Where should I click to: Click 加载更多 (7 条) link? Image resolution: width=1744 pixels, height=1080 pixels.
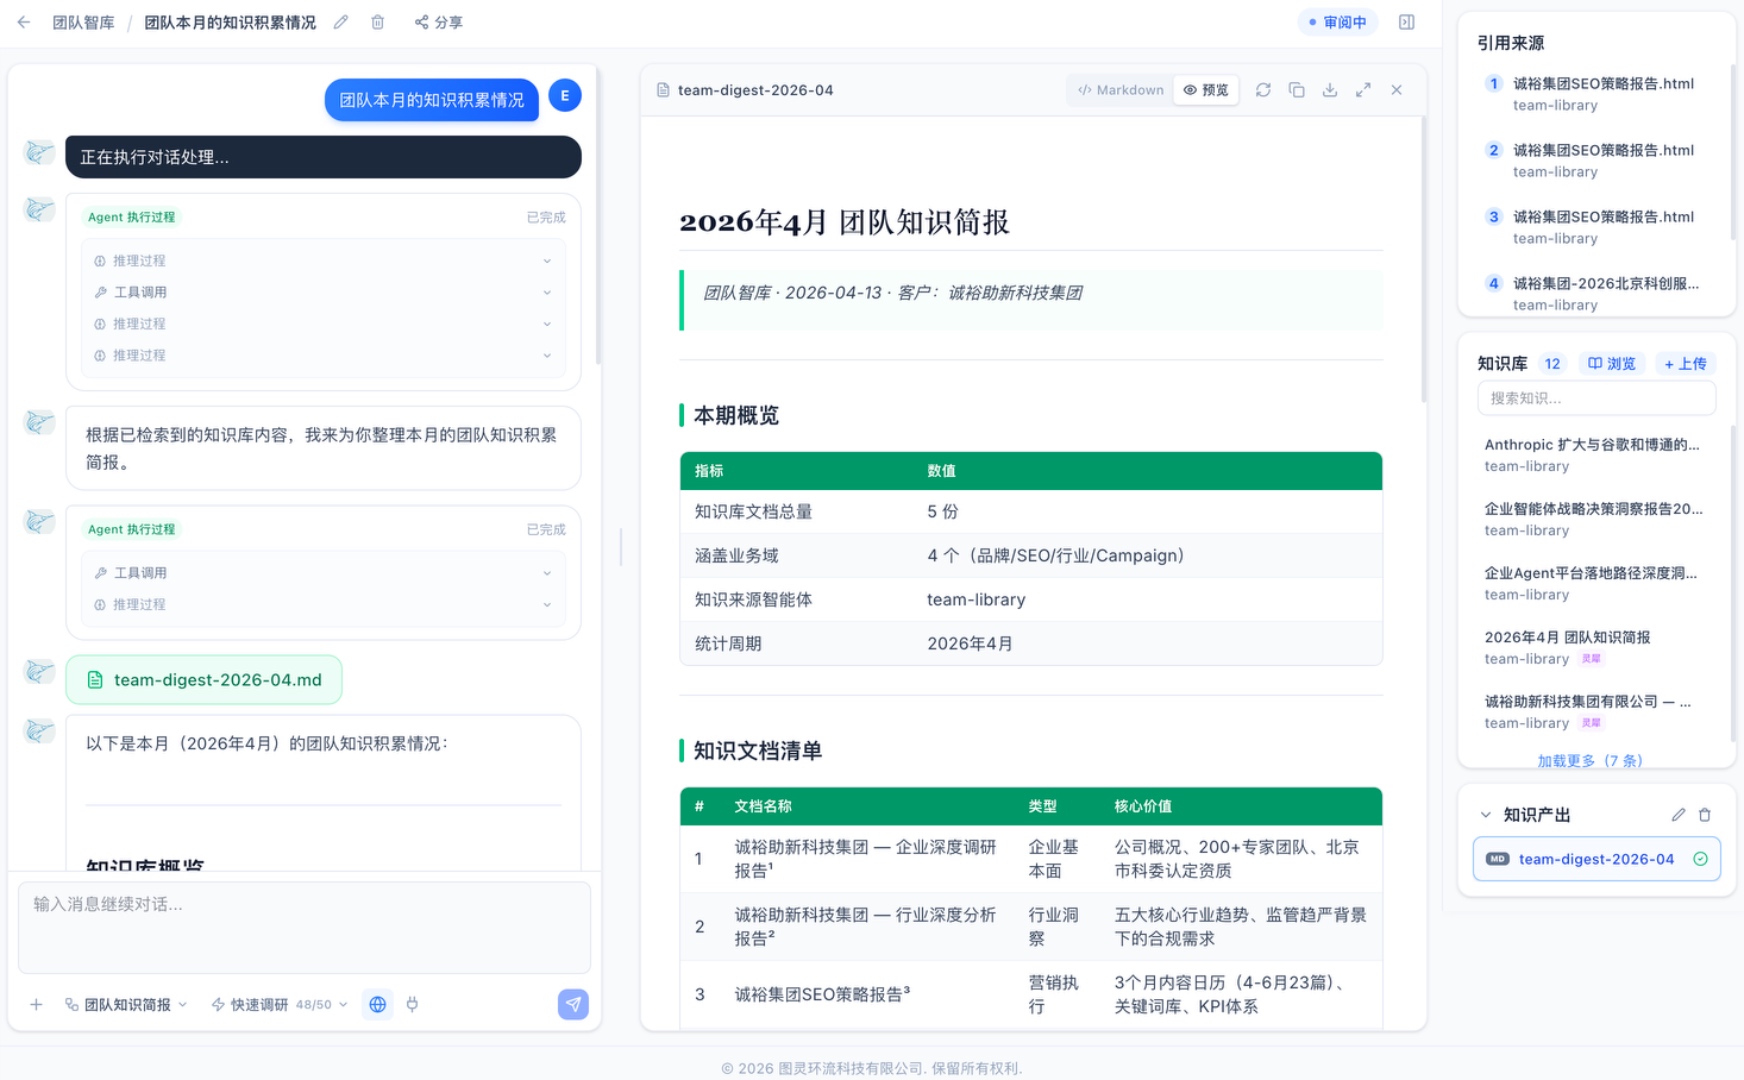pyautogui.click(x=1590, y=761)
